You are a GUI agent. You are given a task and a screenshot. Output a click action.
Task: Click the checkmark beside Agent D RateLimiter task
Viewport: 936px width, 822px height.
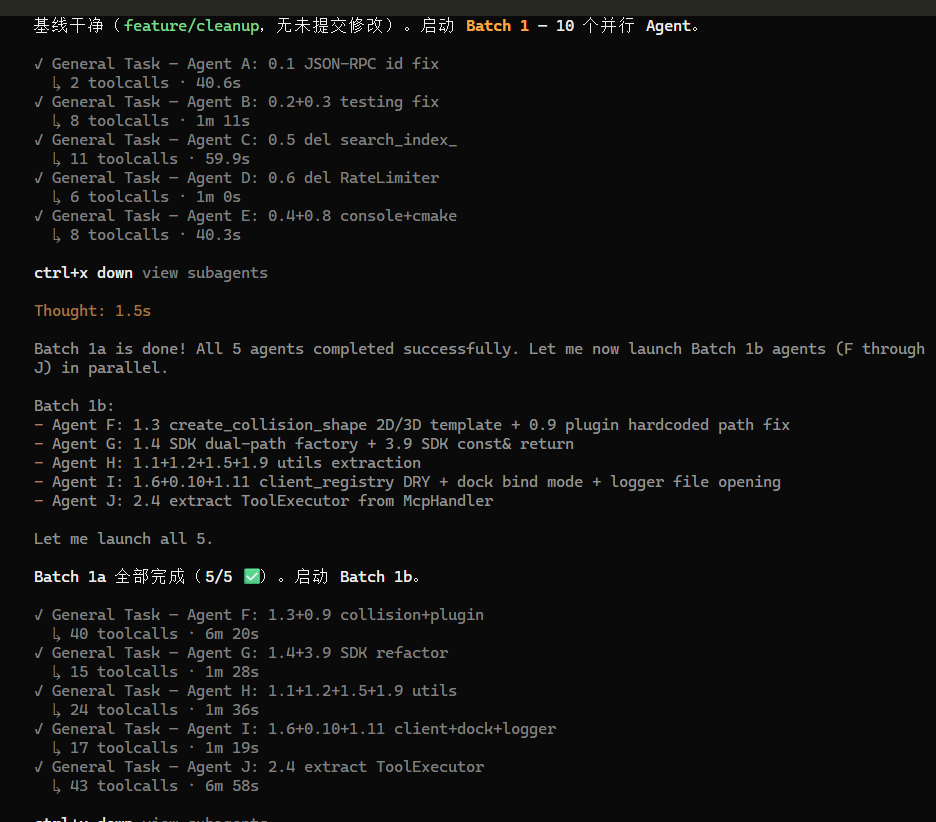click(x=39, y=178)
